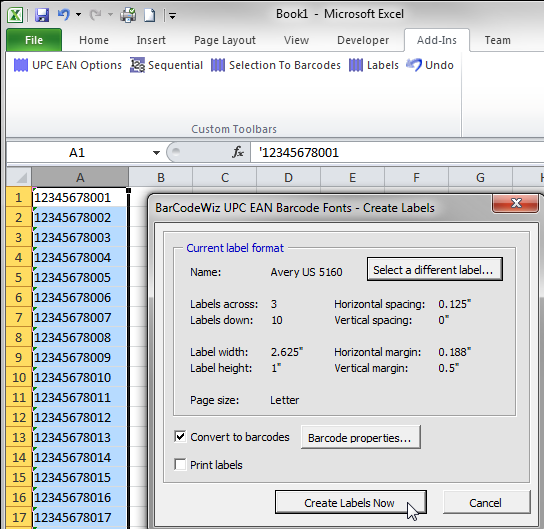Select column D header
The height and width of the screenshot is (529, 544).
288,178
